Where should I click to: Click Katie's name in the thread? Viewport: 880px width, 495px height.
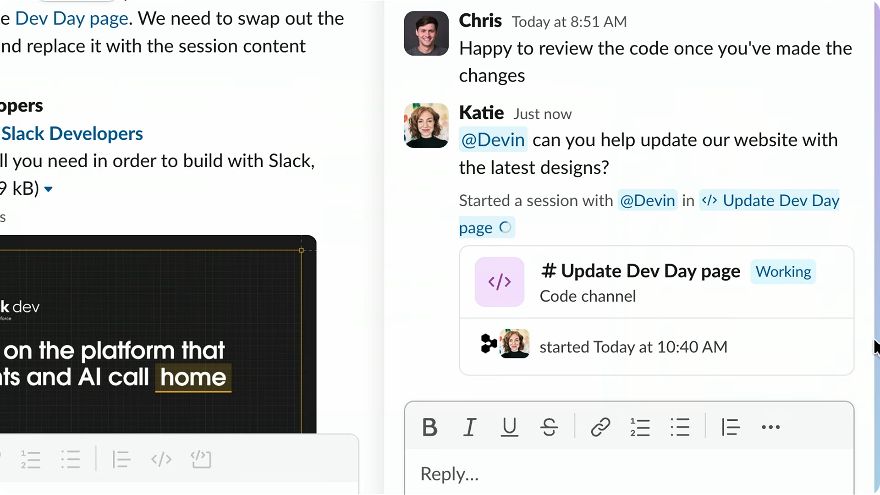coord(482,113)
